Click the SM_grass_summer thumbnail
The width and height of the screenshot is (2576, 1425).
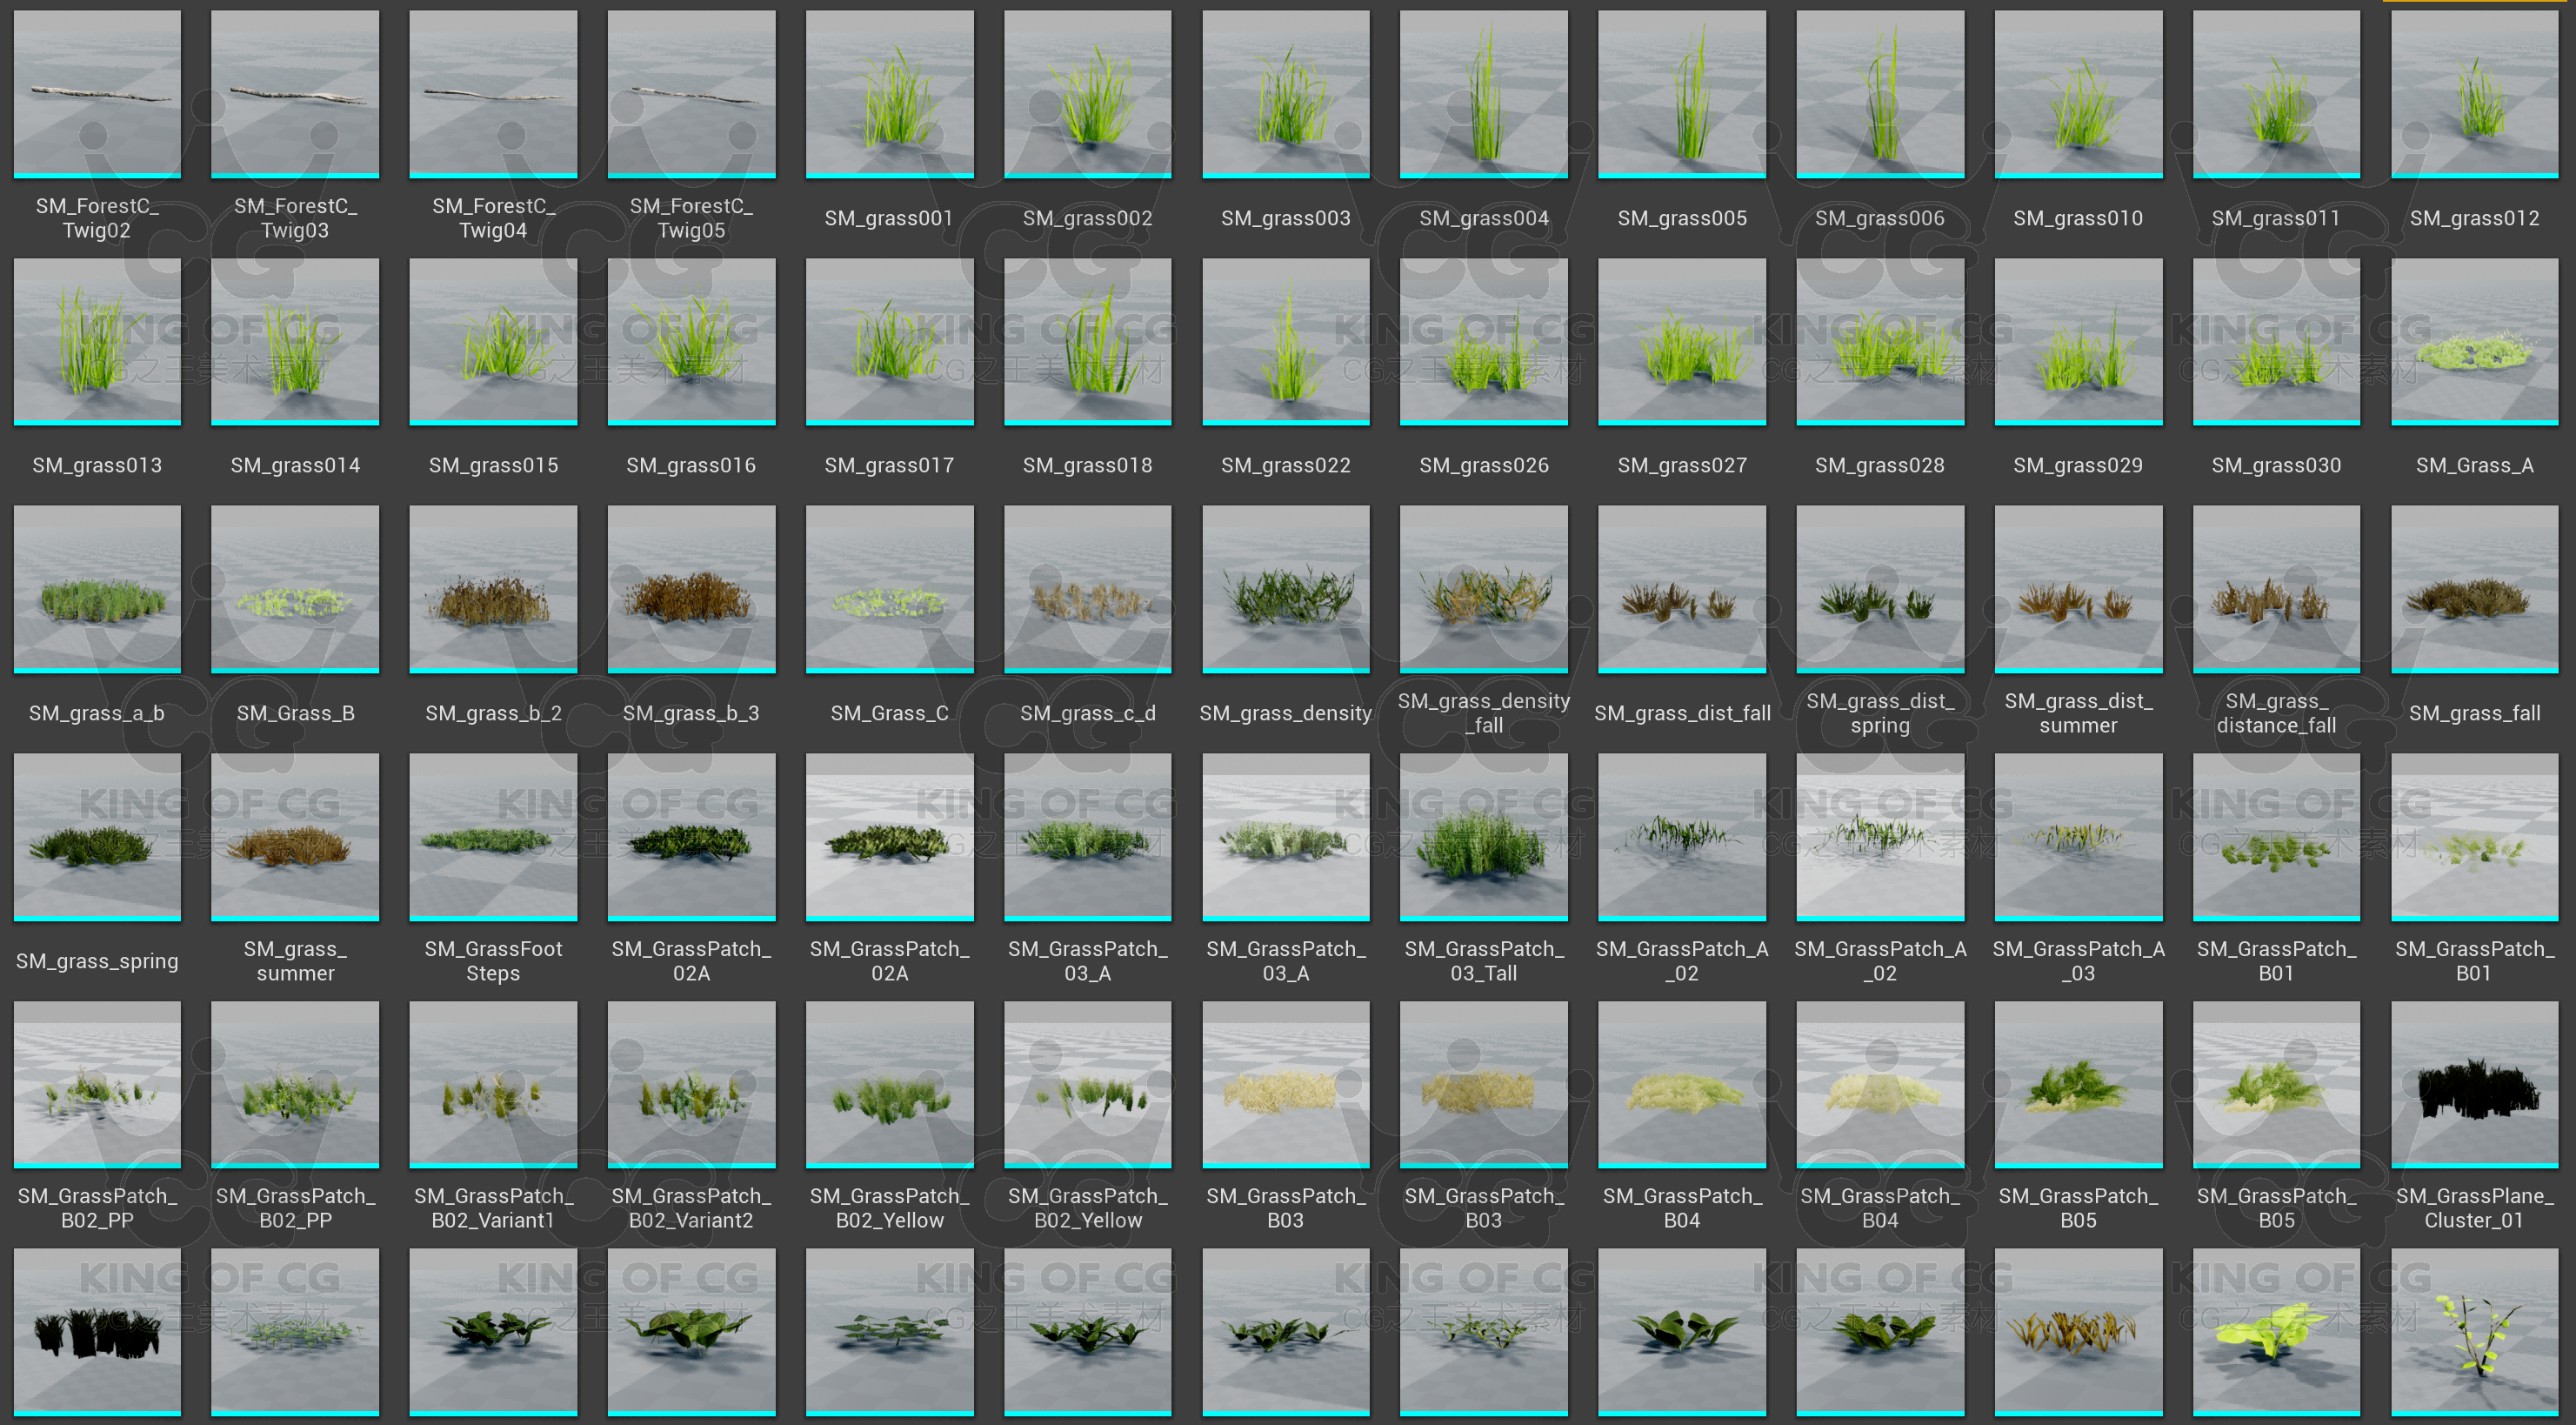coord(295,836)
